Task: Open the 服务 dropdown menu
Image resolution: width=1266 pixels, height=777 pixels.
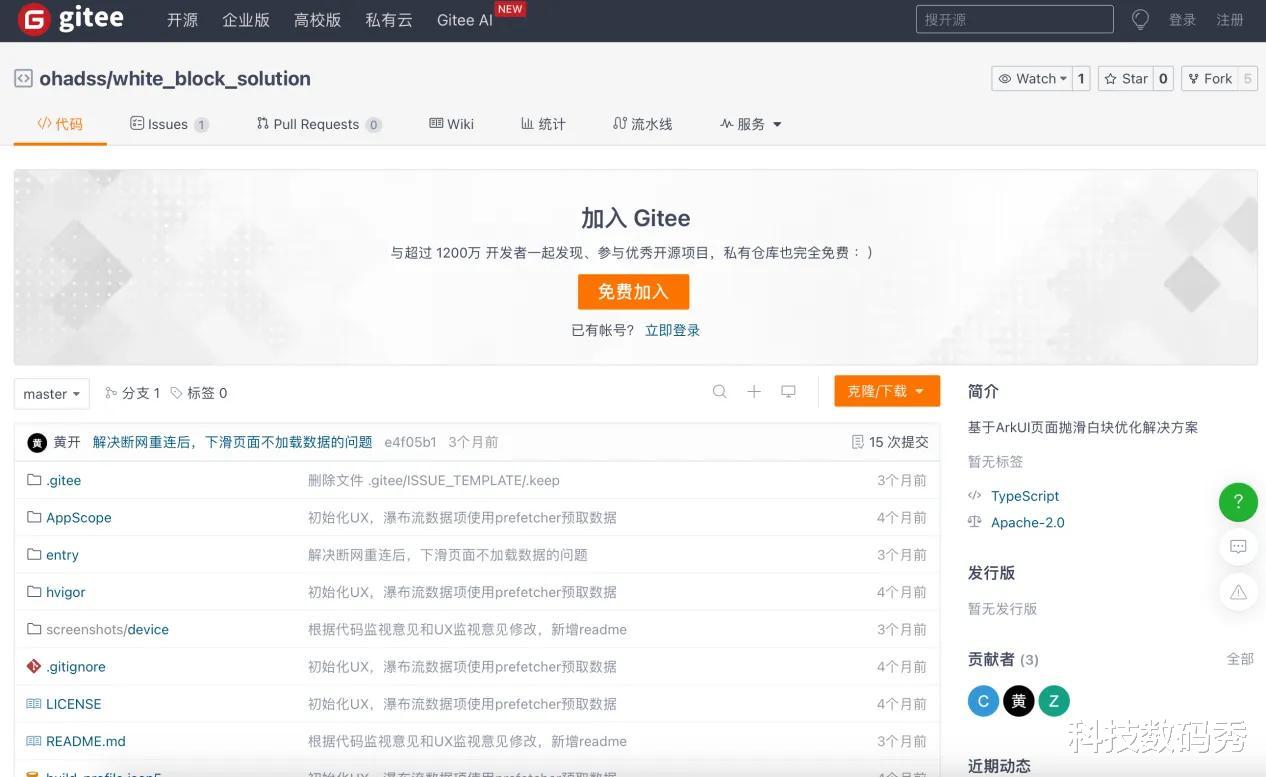Action: [750, 124]
